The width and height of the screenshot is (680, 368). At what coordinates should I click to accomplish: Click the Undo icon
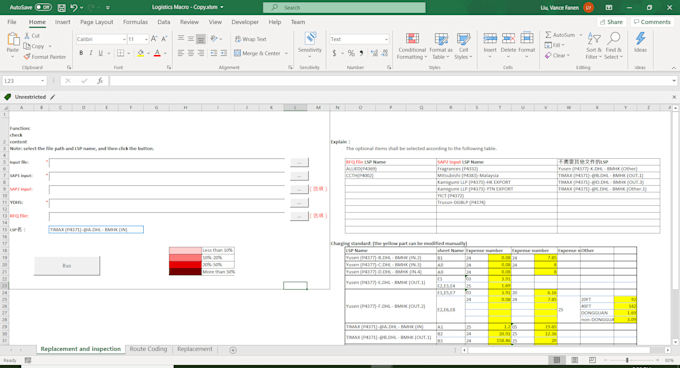74,7
